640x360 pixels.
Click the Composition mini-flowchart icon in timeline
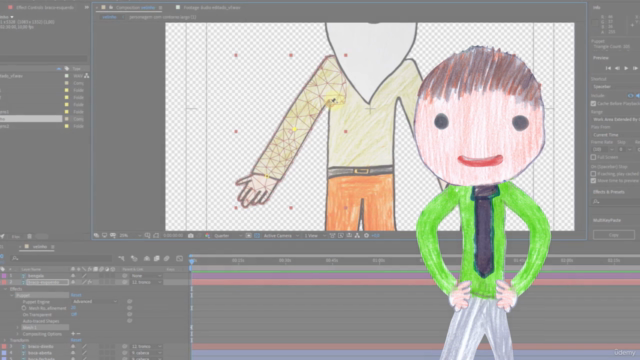point(122,258)
